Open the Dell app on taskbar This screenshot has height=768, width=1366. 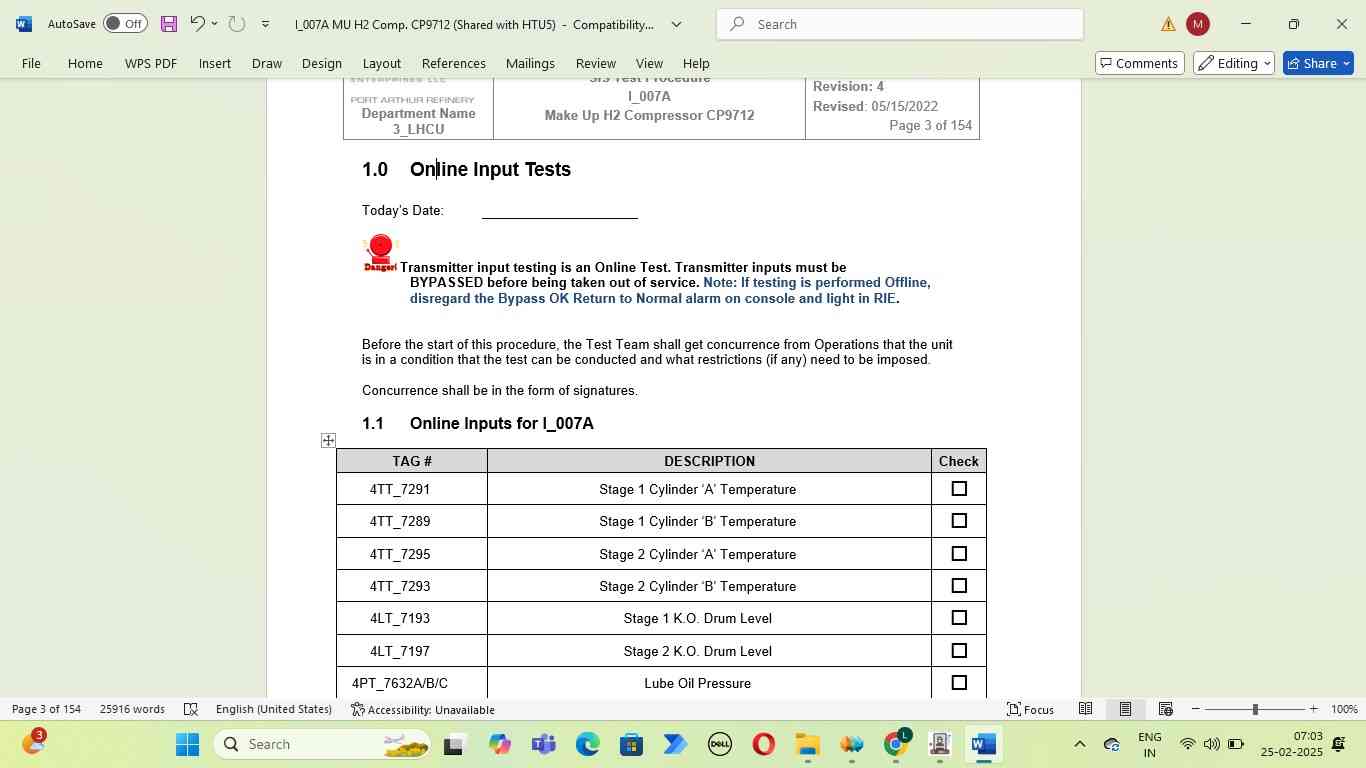tap(719, 744)
